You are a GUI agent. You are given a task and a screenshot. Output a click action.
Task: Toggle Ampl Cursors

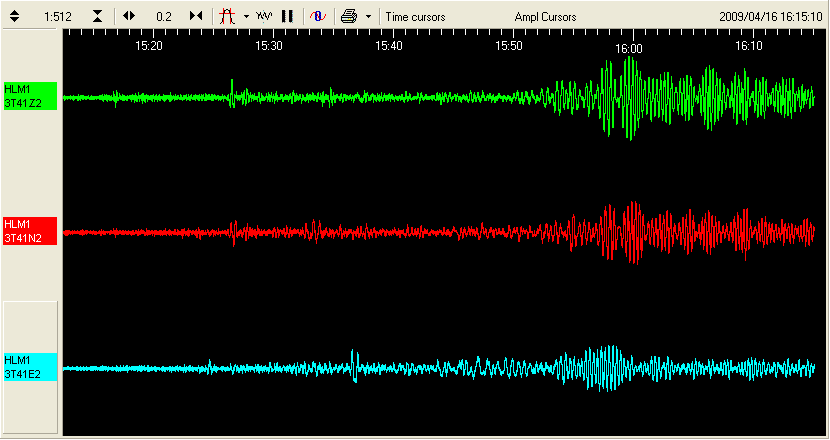point(545,17)
